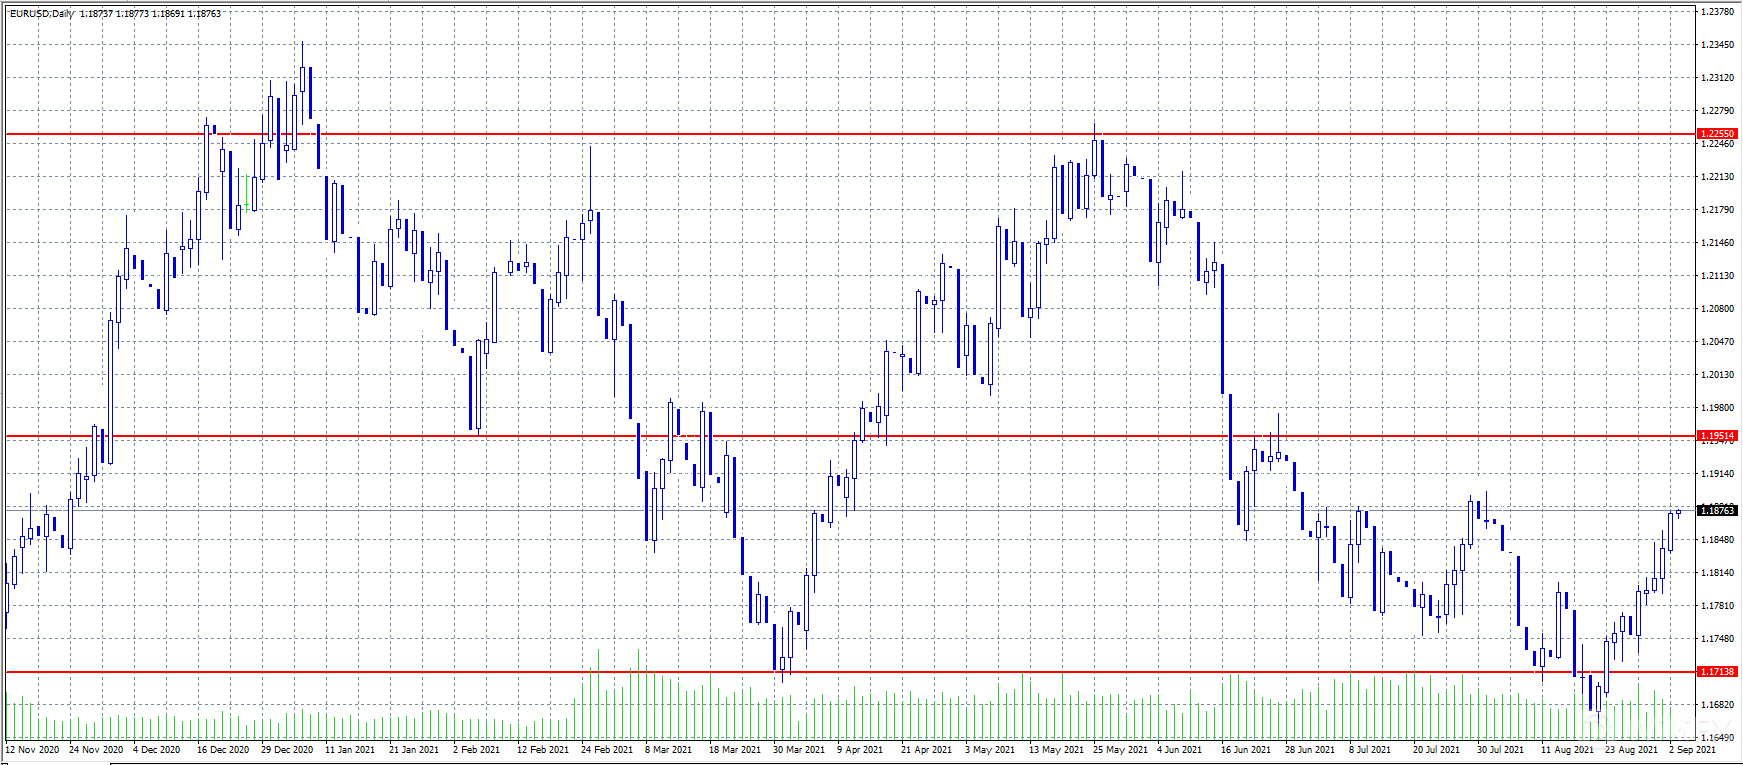The image size is (1743, 765).
Task: Click the 16 Jun 2021 date label
Action: click(1245, 750)
